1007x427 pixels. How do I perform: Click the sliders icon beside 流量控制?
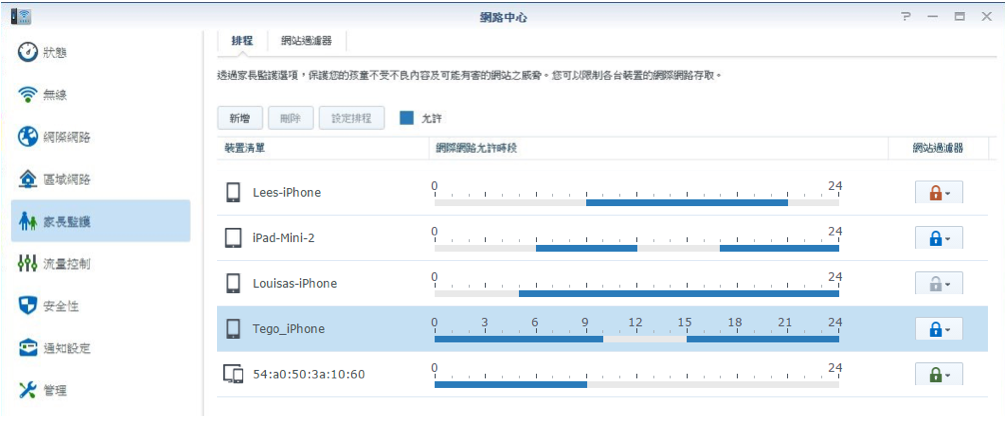click(x=27, y=263)
